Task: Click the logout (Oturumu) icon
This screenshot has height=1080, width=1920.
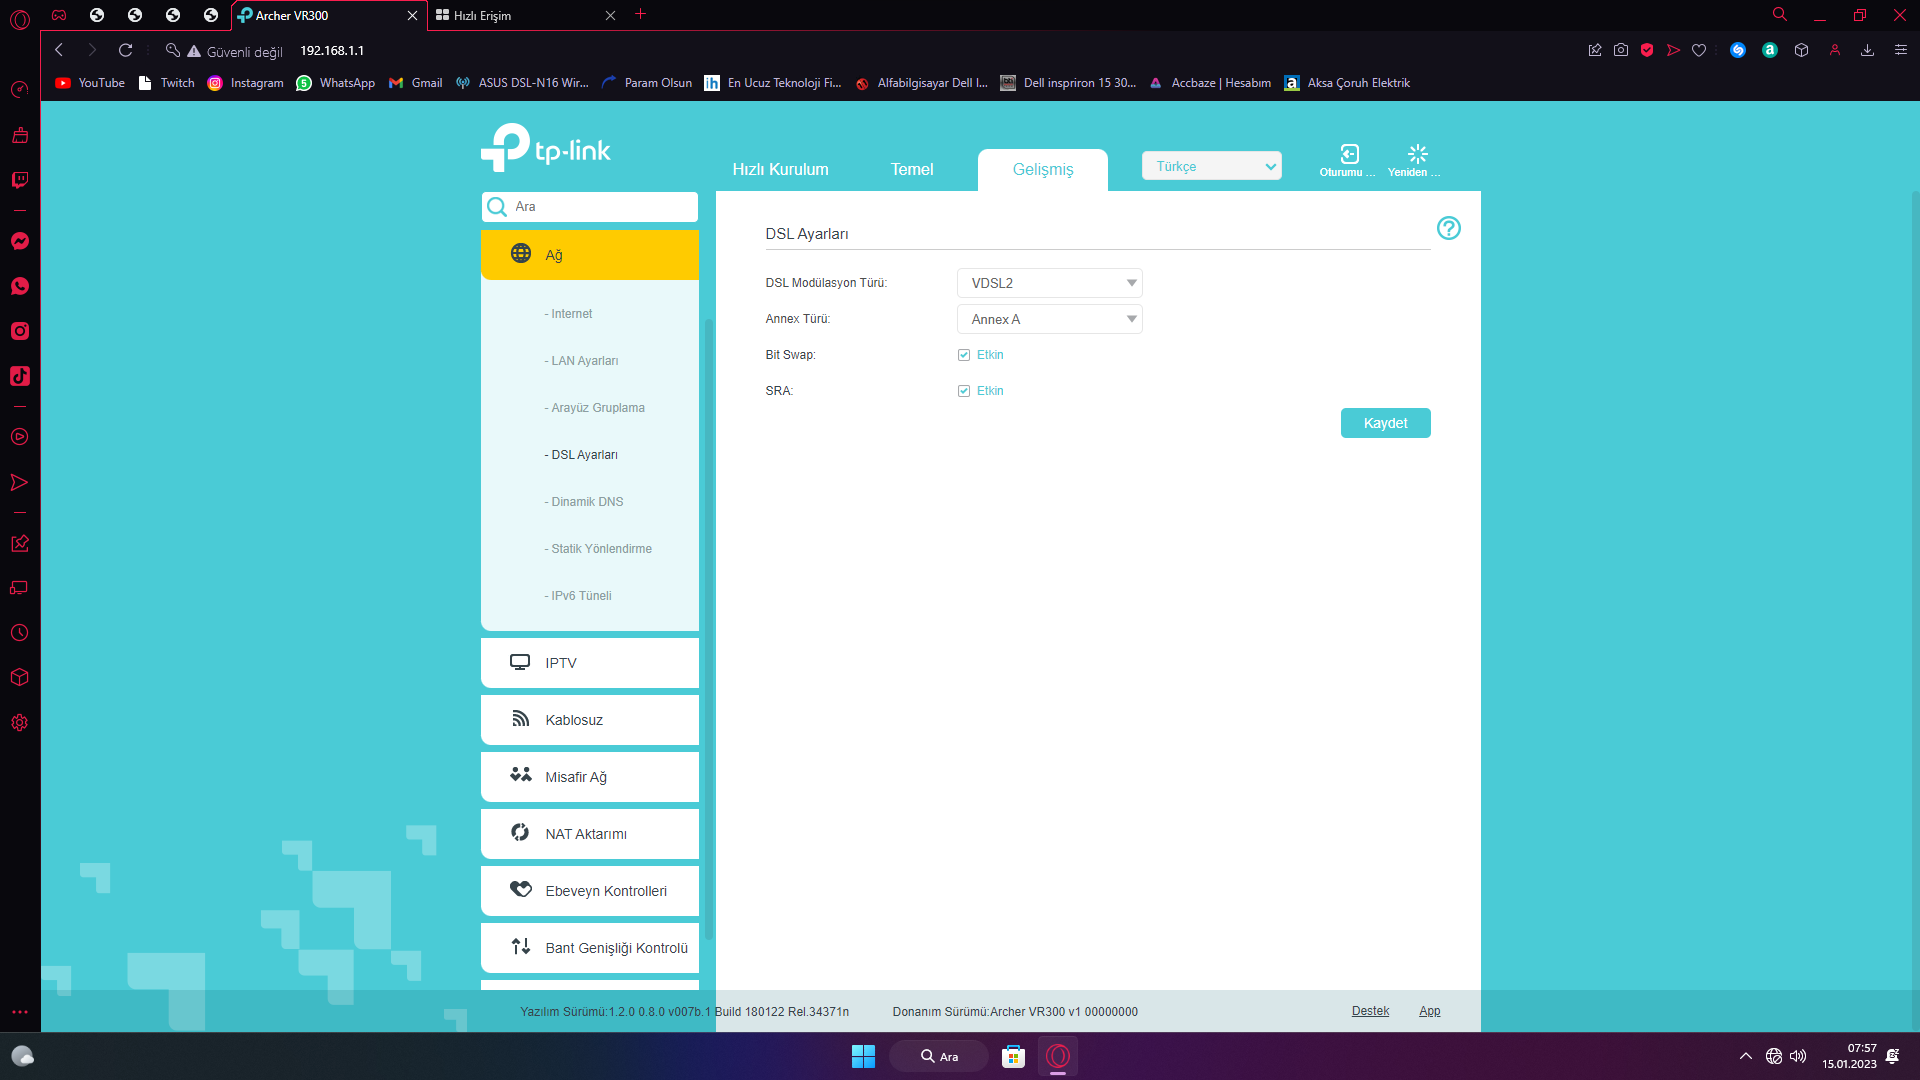Action: (x=1349, y=154)
